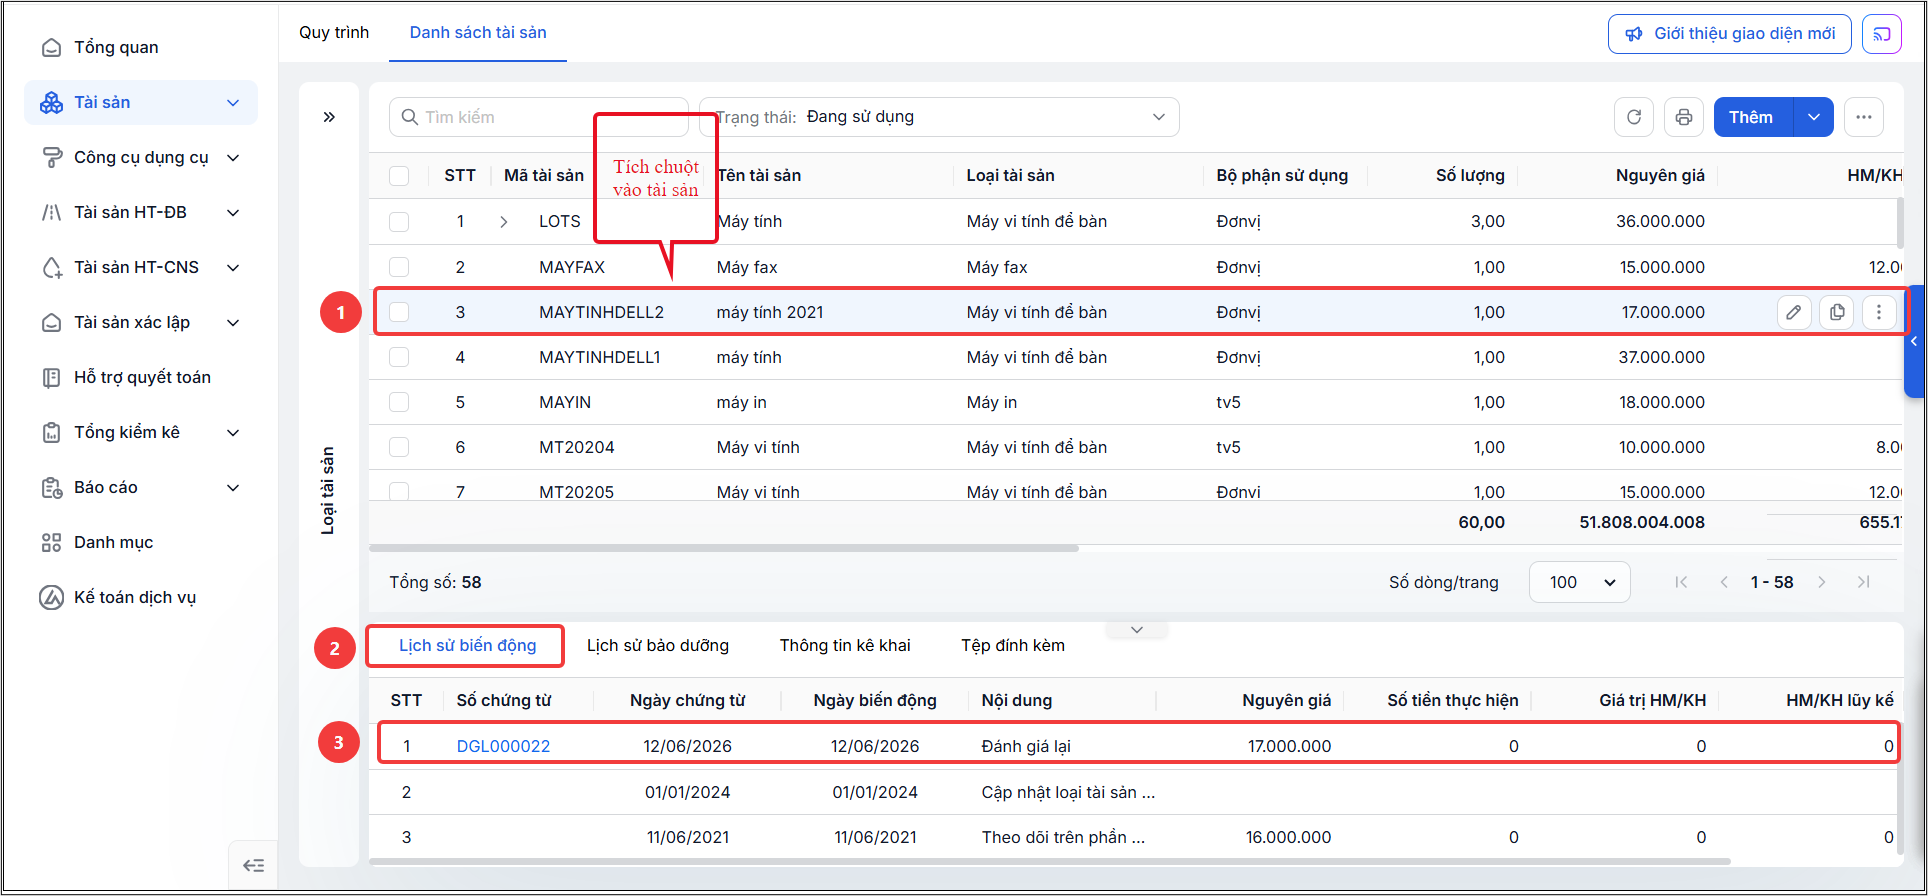Collapse the sidebar menu icon
The image size is (1928, 896).
pyautogui.click(x=253, y=865)
